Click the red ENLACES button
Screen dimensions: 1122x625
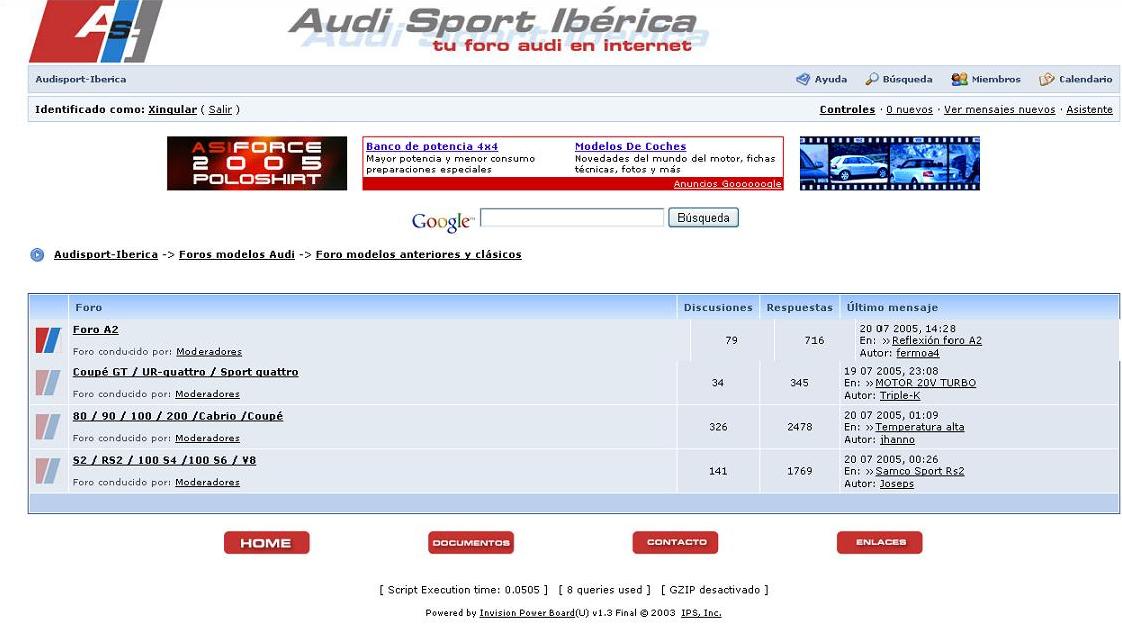pyautogui.click(x=879, y=543)
